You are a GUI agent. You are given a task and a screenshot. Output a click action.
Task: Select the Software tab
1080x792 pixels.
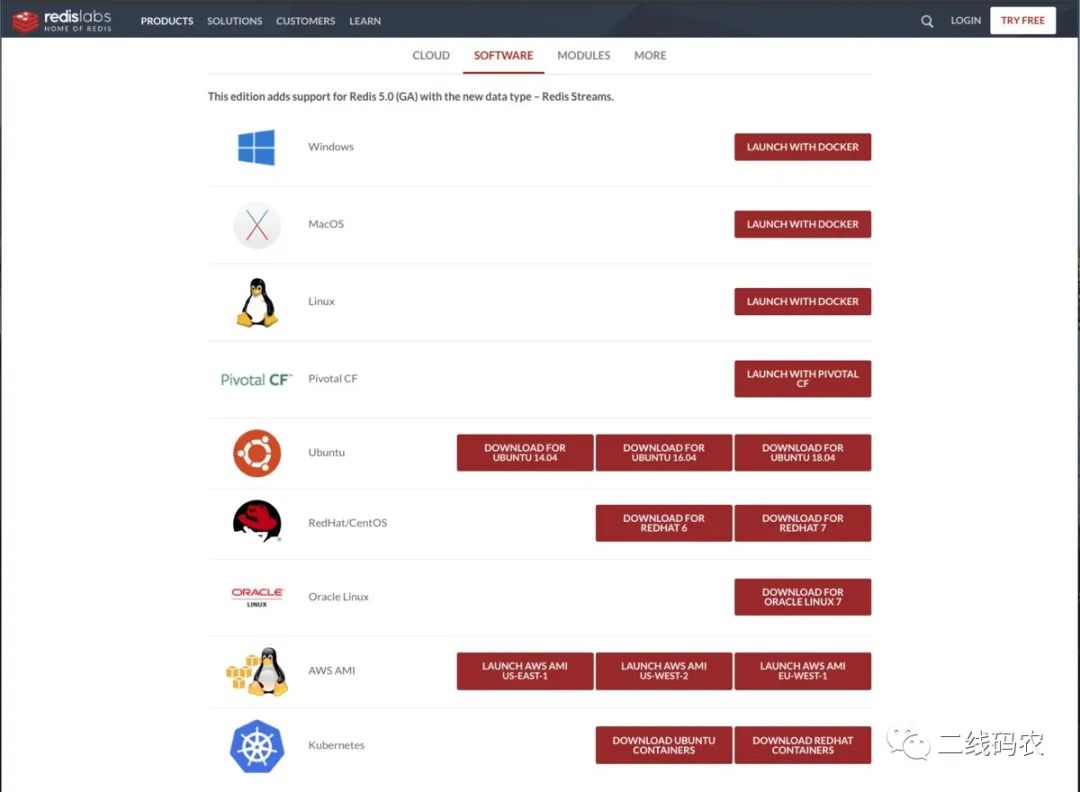pyautogui.click(x=503, y=55)
